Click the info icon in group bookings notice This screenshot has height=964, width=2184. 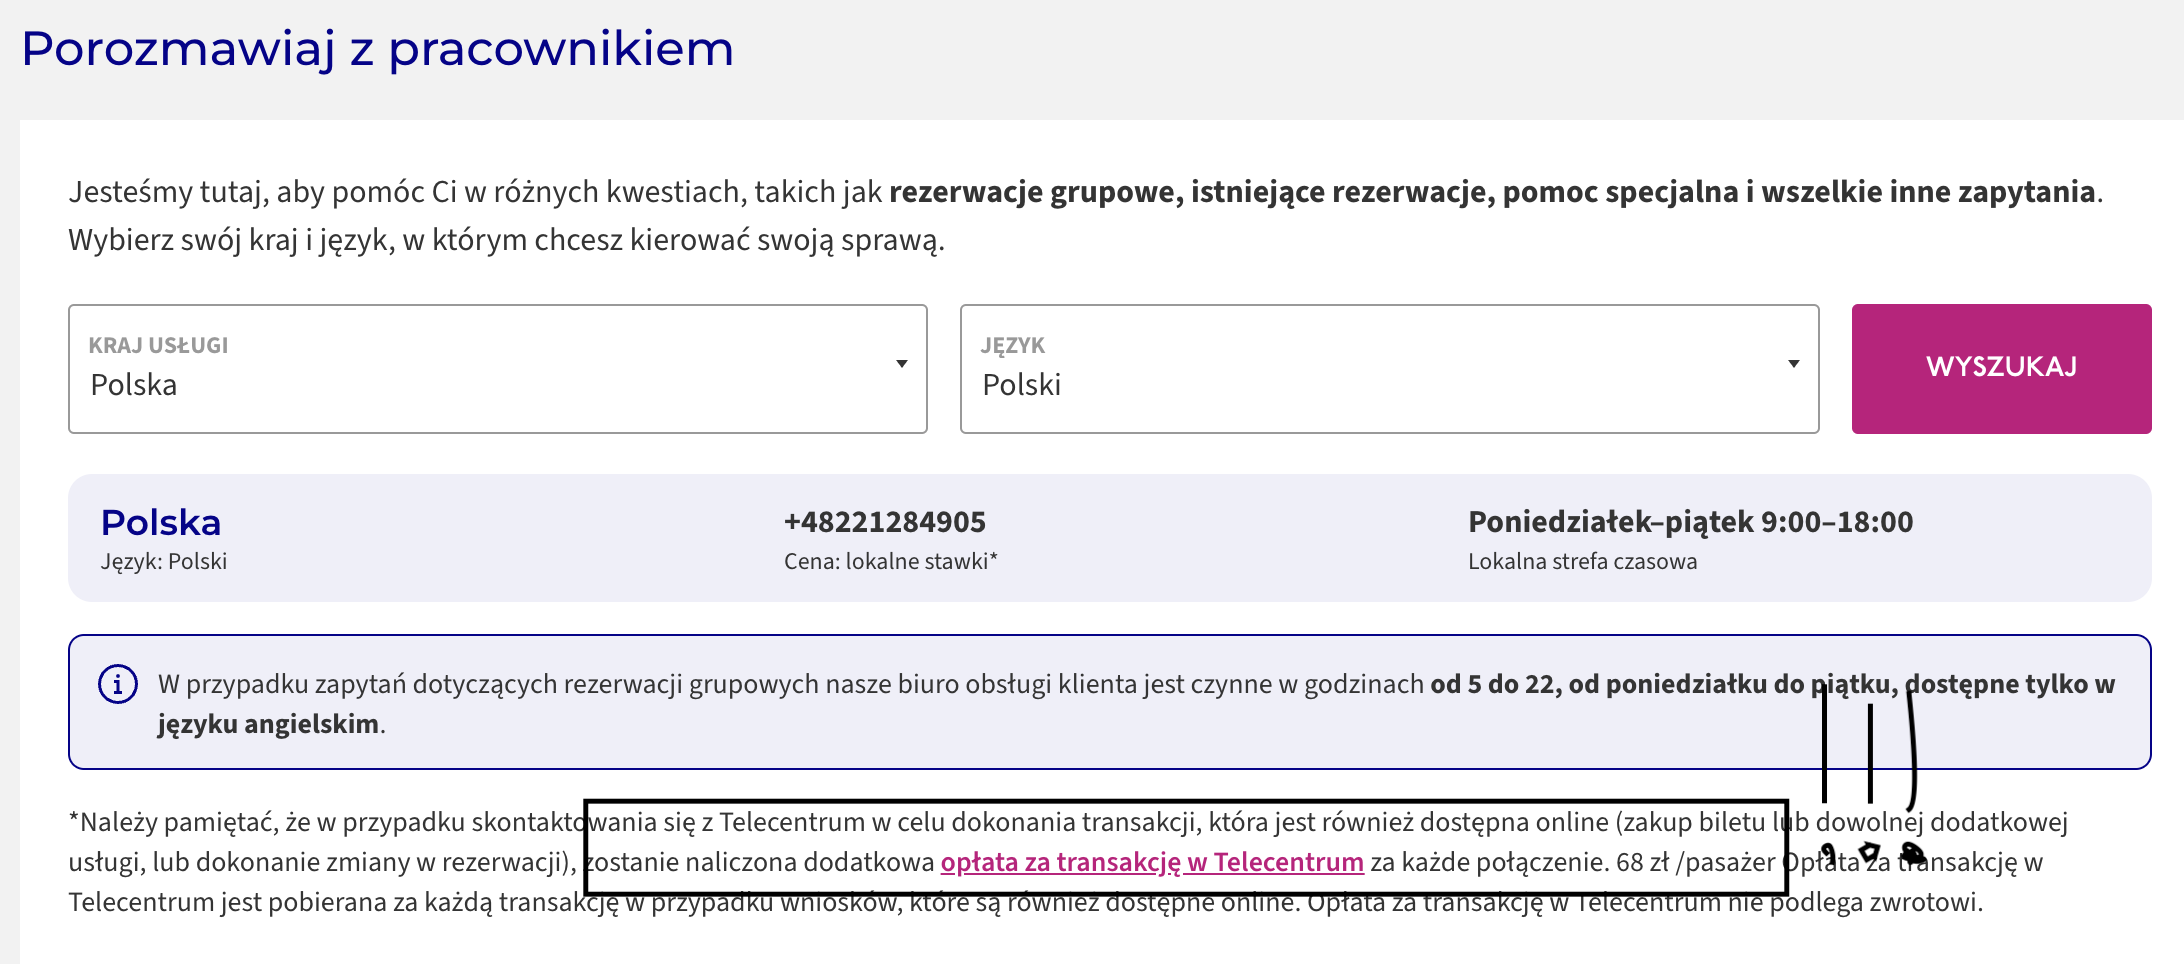(118, 684)
